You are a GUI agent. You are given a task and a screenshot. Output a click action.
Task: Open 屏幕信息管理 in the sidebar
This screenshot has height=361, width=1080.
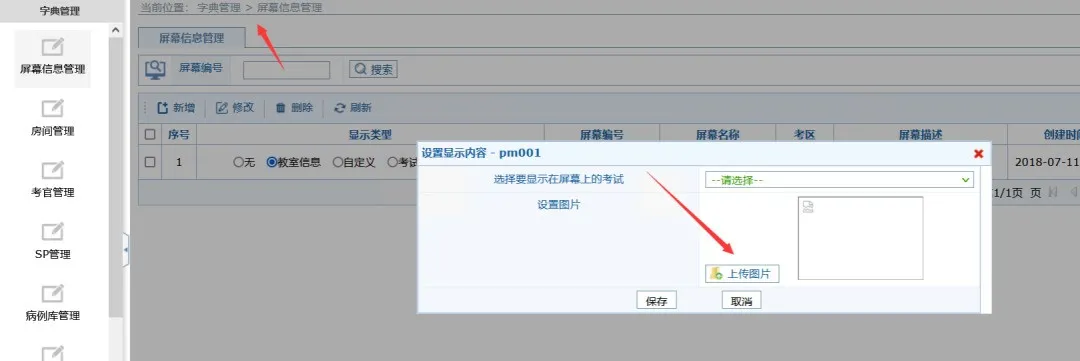52,58
